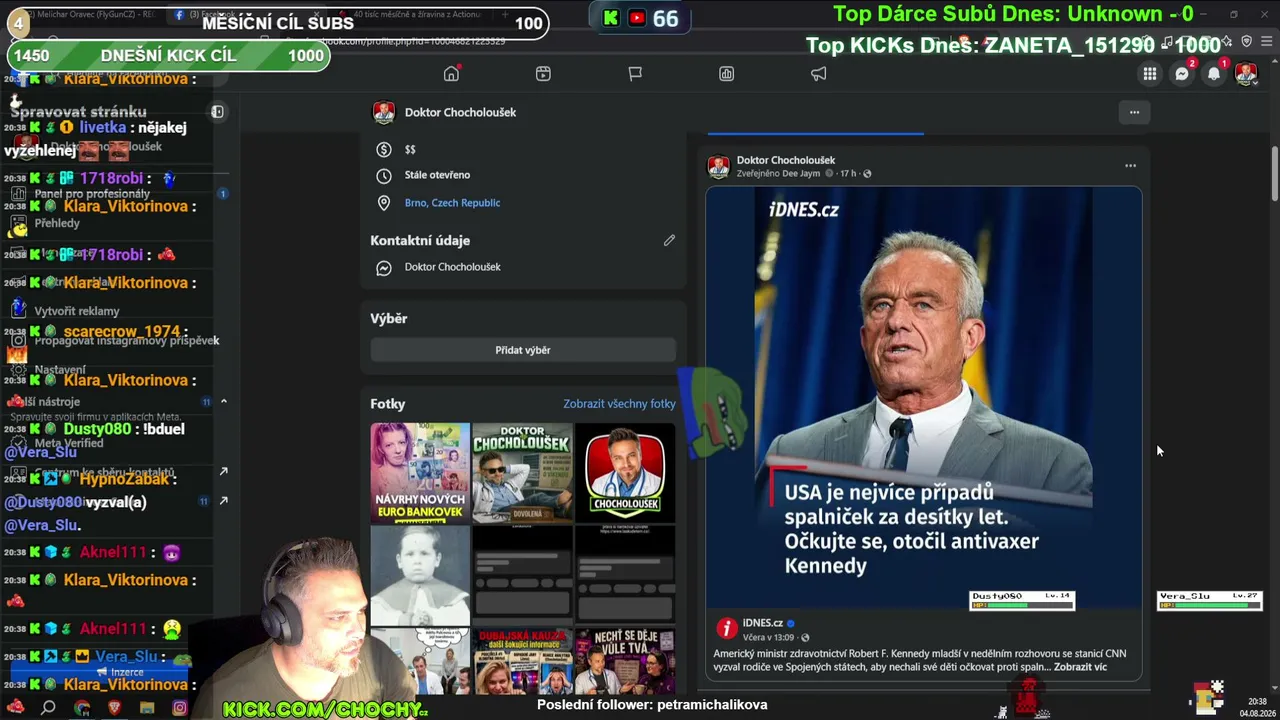
Task: Open the notifications bell
Action: point(1214,74)
